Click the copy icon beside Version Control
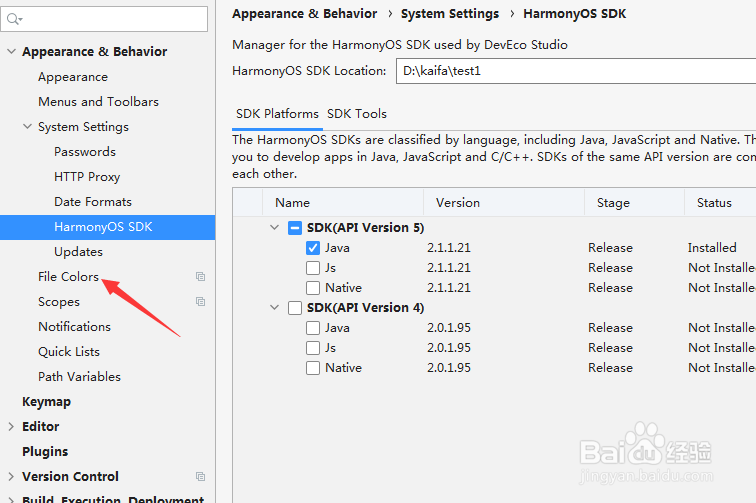 point(200,477)
